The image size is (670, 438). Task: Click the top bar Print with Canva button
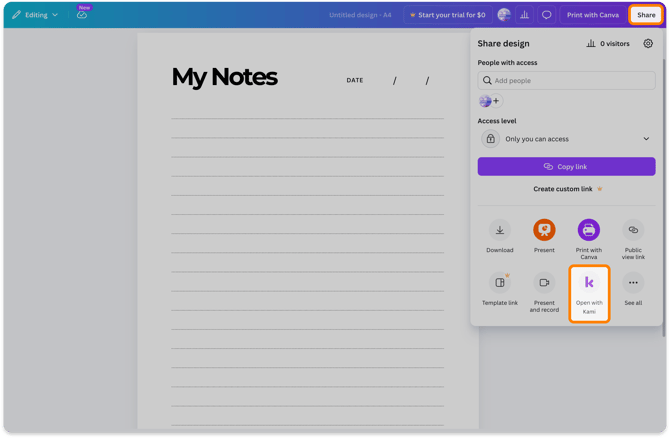593,15
